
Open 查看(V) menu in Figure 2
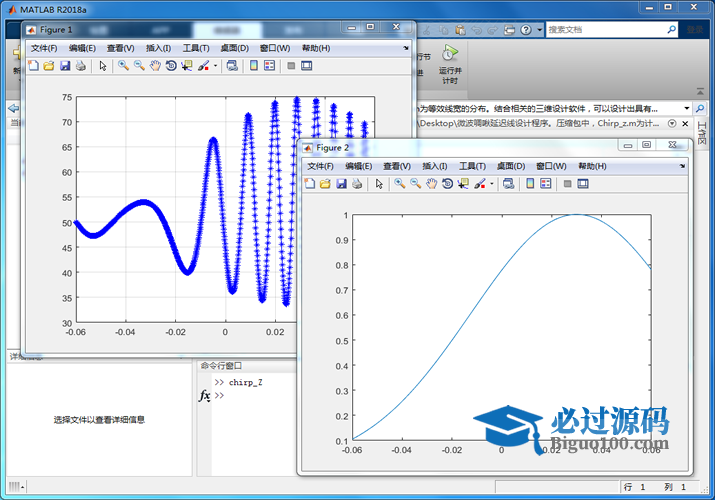[x=397, y=166]
